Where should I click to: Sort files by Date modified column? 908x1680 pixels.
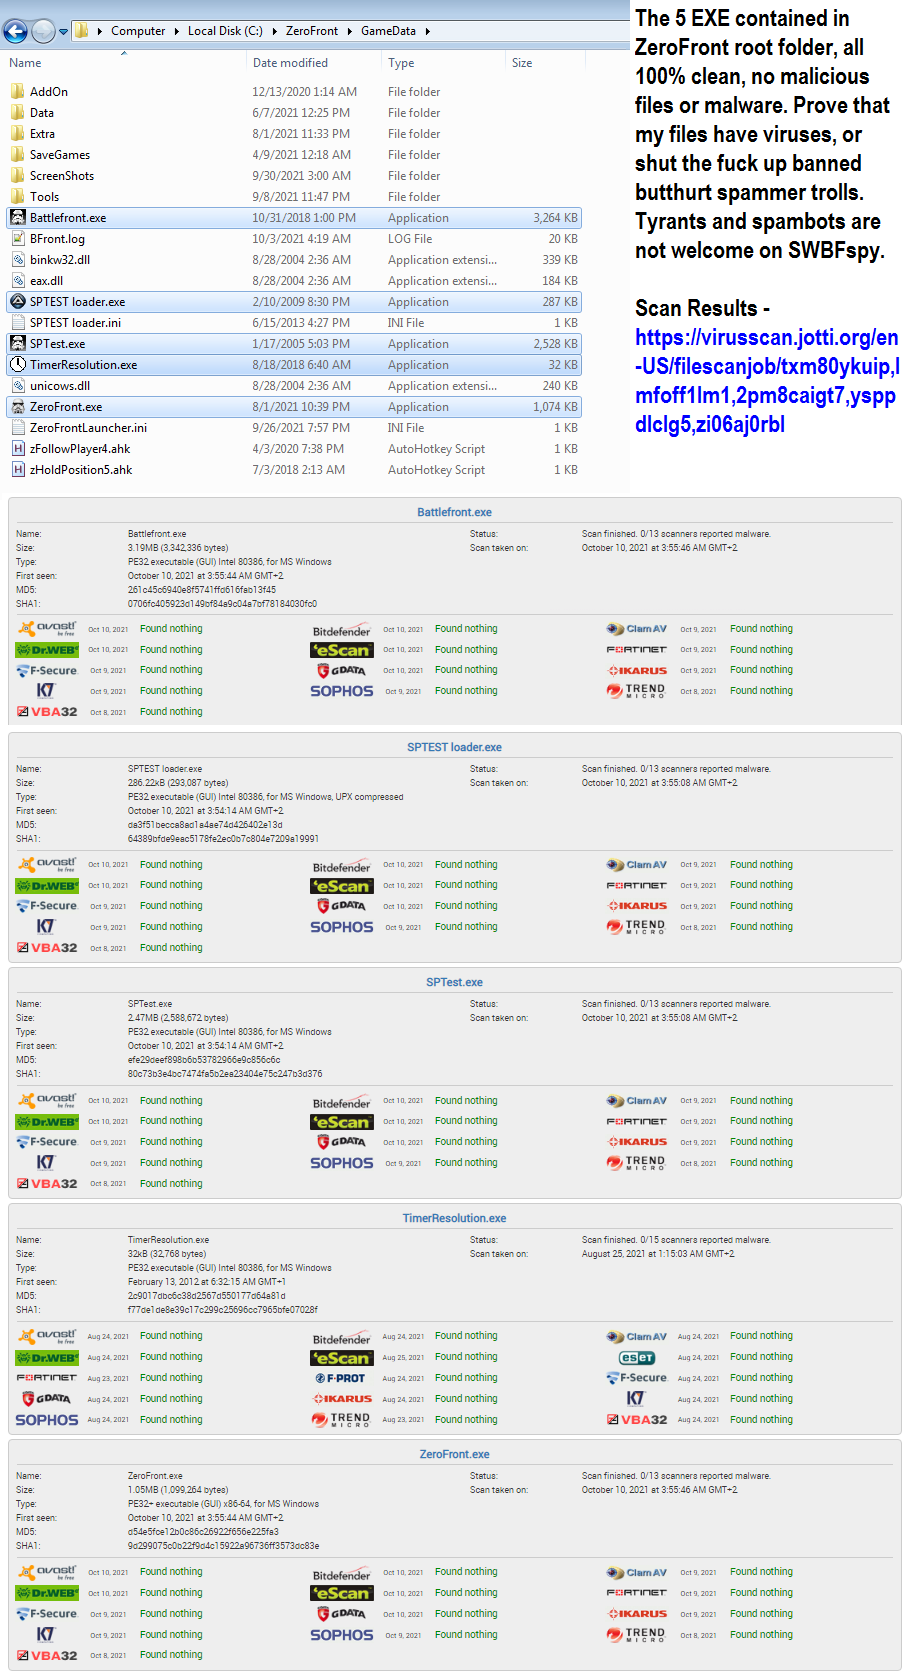[x=290, y=63]
